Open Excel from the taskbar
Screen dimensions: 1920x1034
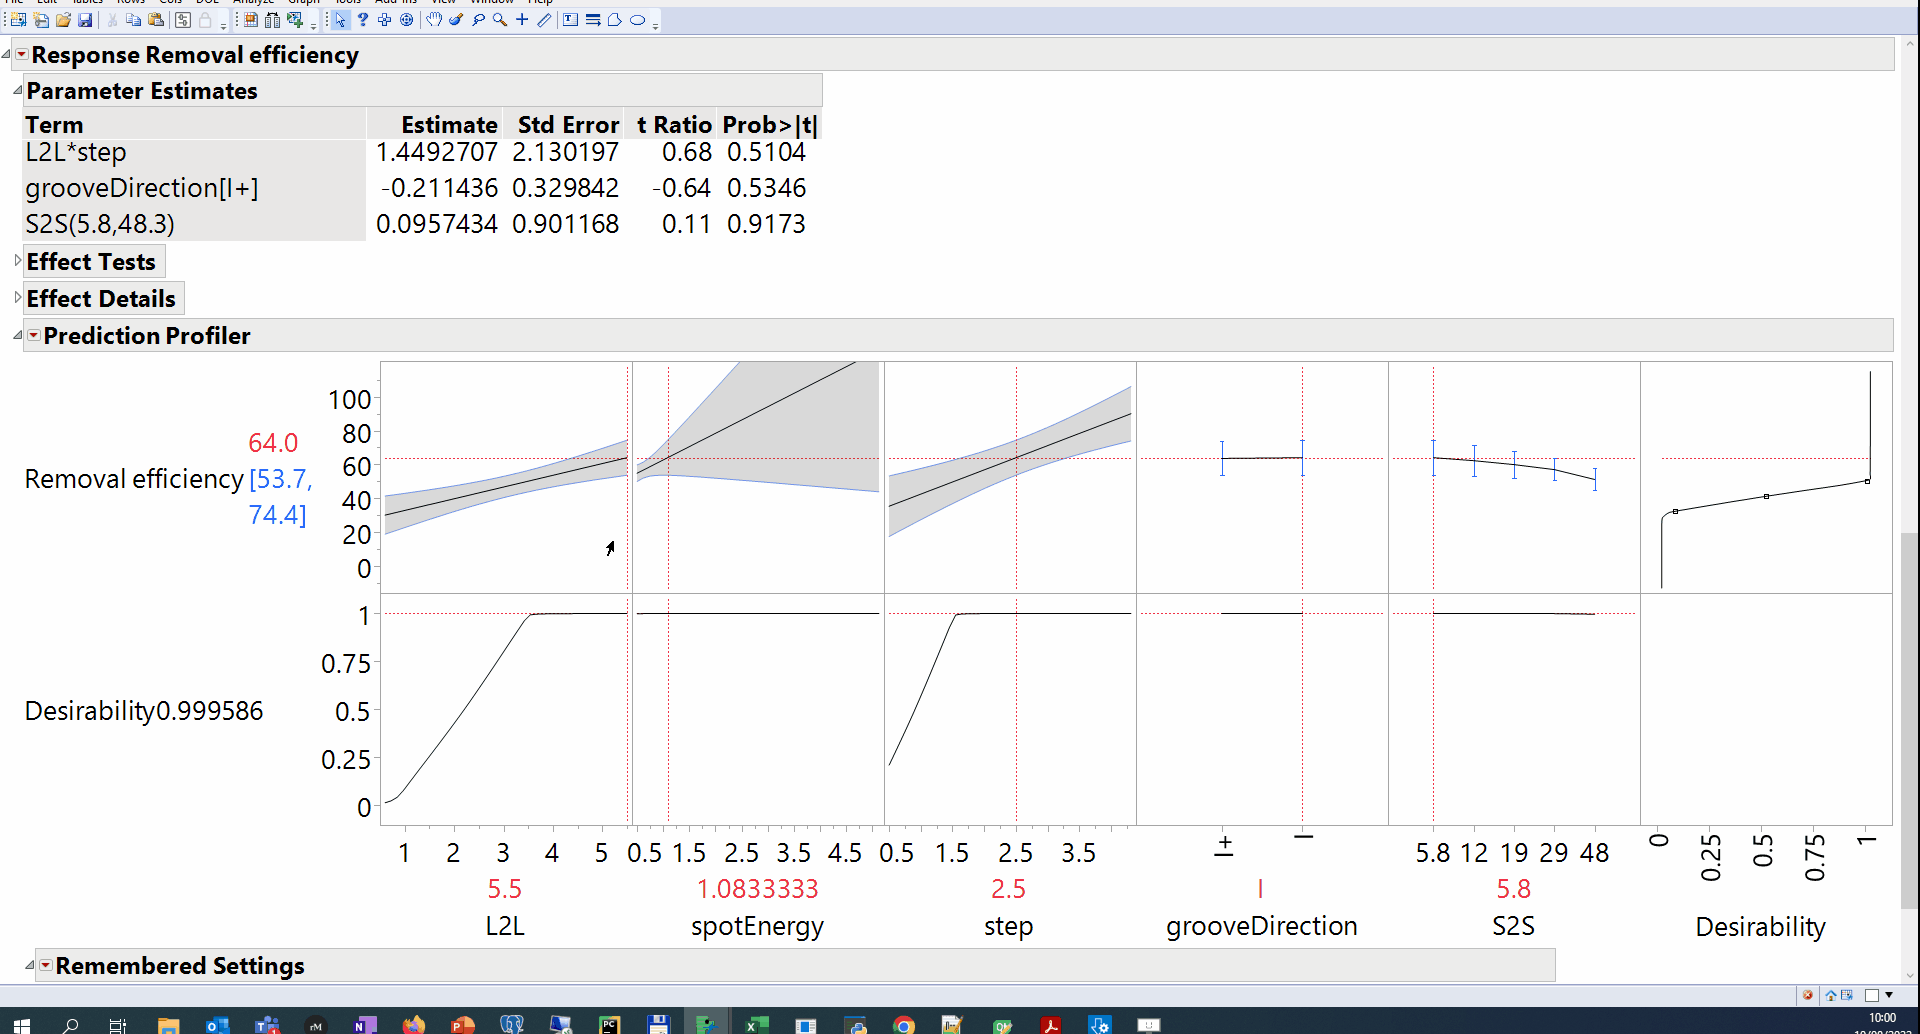click(x=755, y=1024)
